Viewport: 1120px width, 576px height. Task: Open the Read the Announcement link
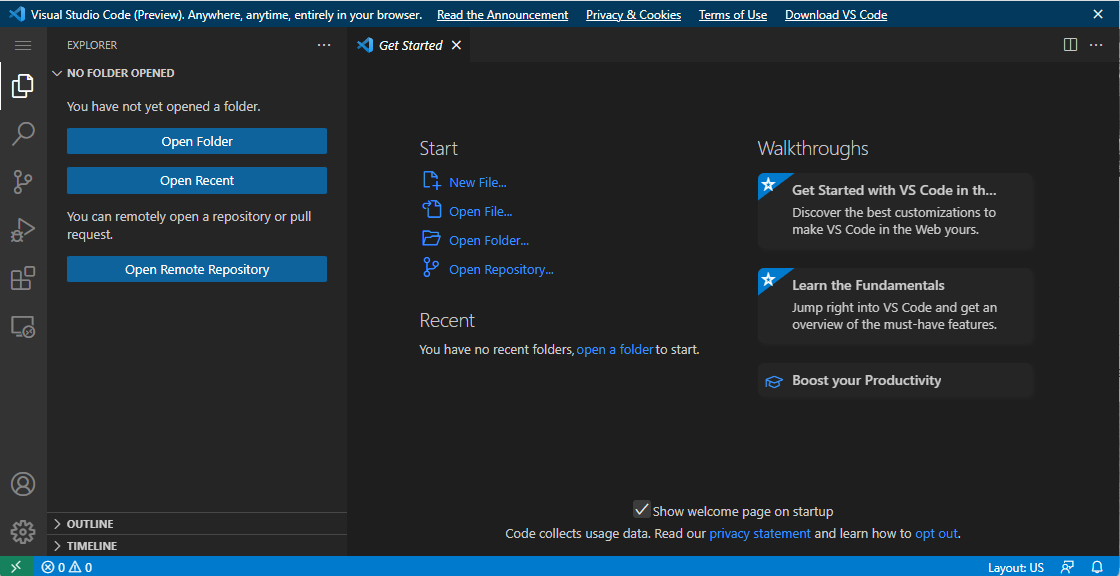pyautogui.click(x=503, y=14)
